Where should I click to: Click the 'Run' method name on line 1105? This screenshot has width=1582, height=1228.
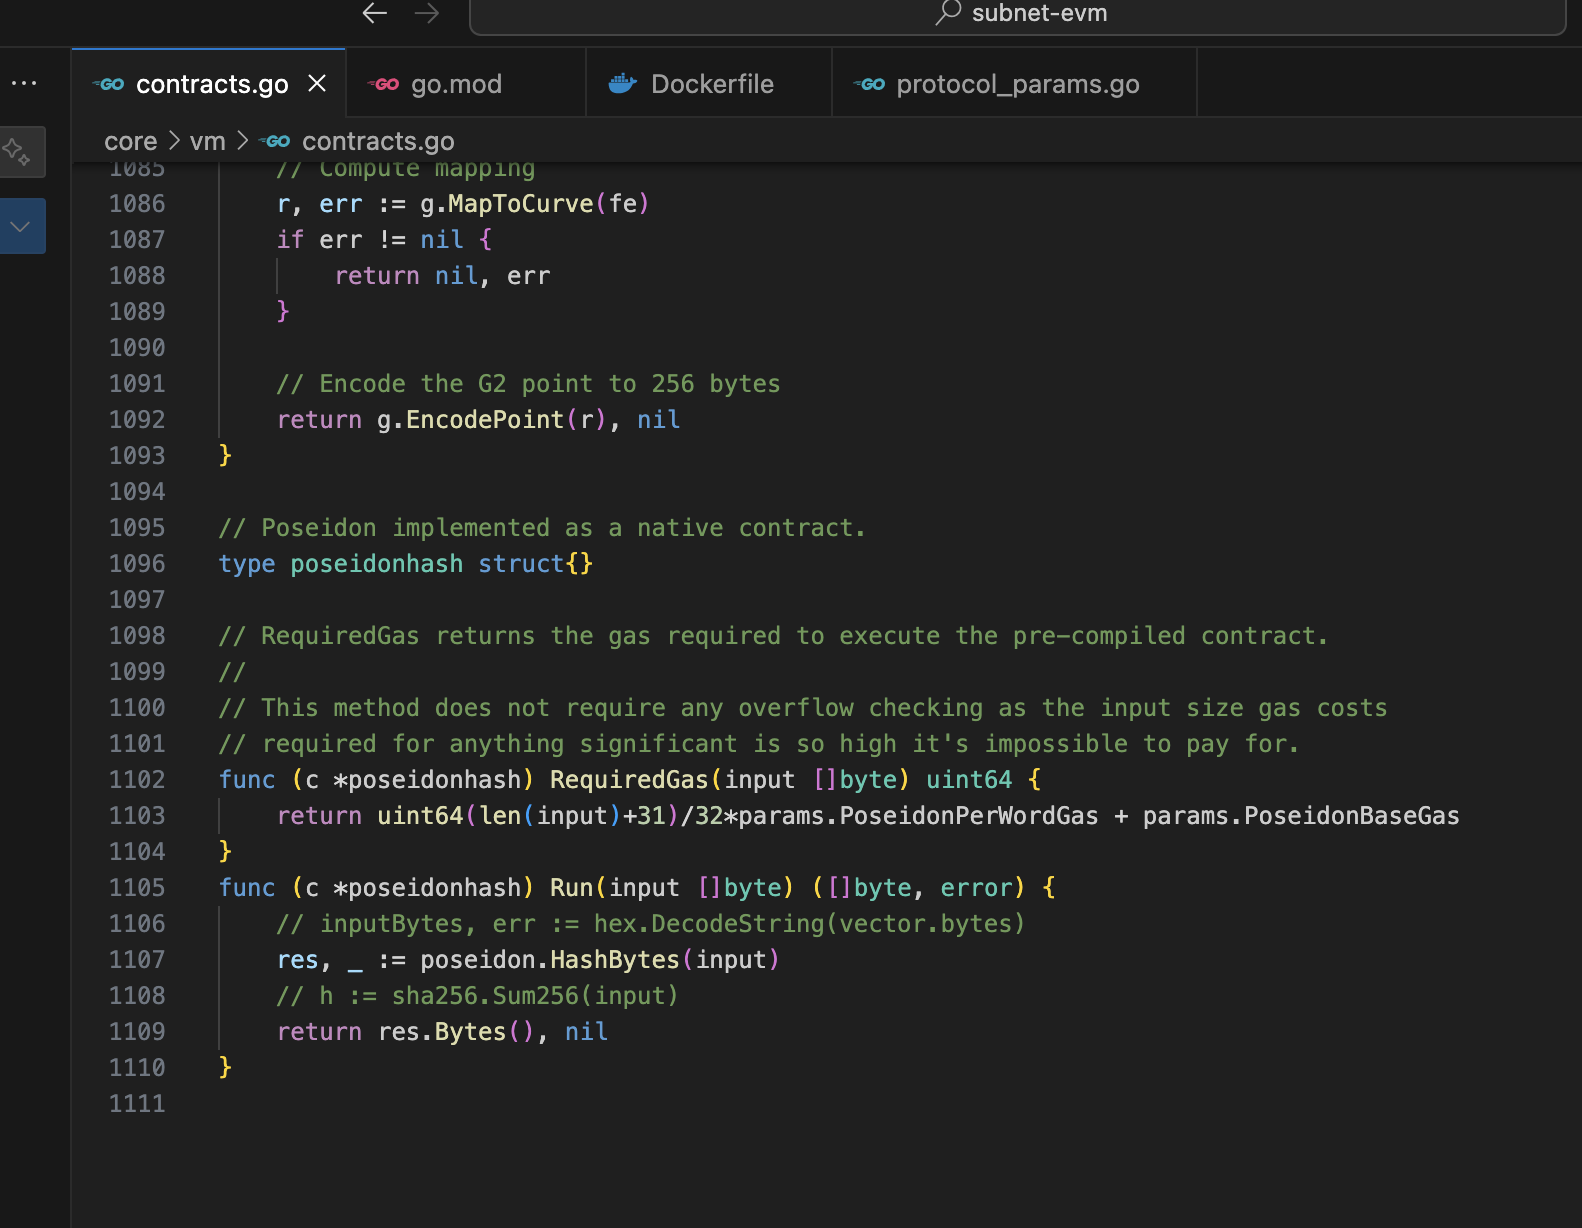pyautogui.click(x=572, y=888)
